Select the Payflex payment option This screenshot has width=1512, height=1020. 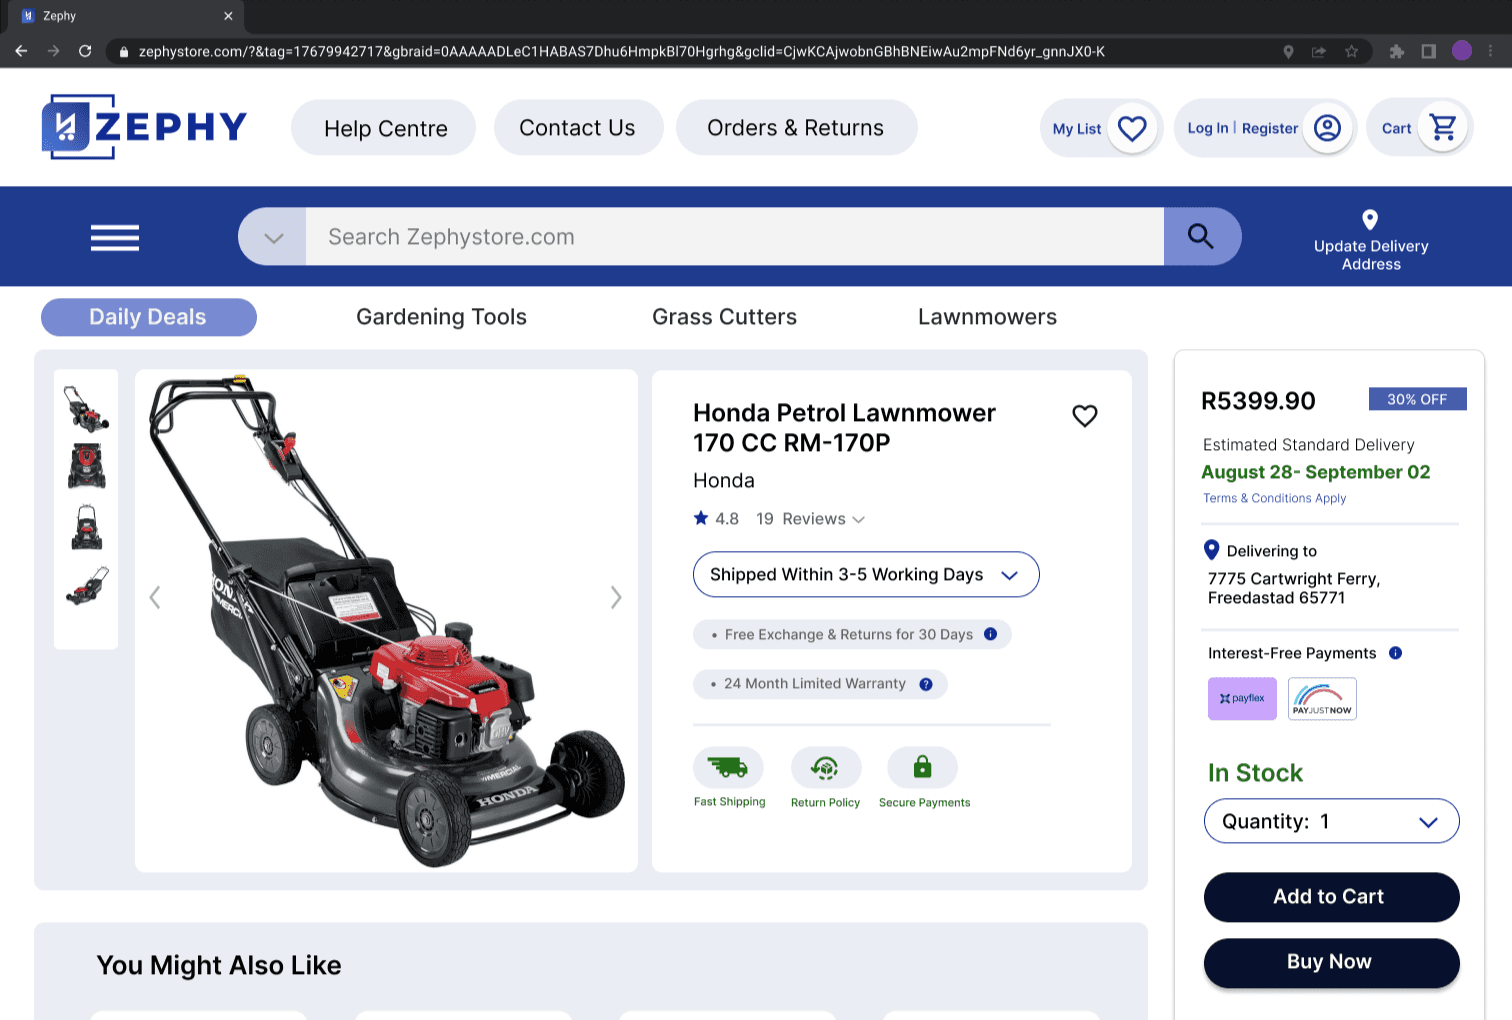[x=1242, y=699]
